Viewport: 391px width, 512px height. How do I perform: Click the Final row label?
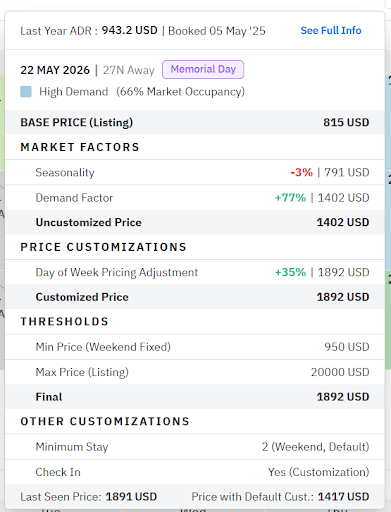click(x=49, y=397)
